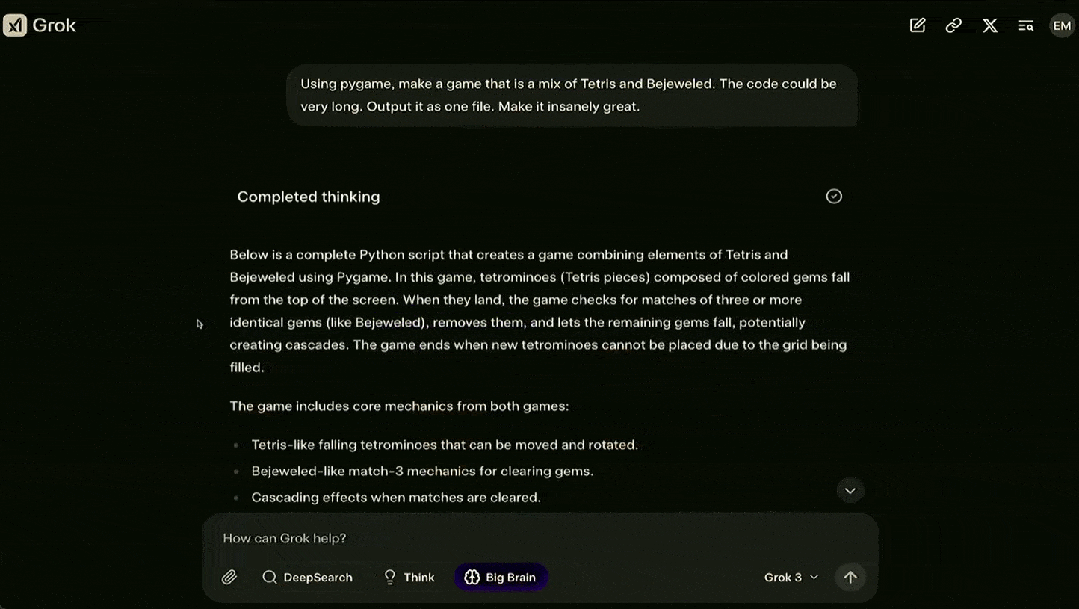The height and width of the screenshot is (609, 1079).
Task: Open the Grok 3 model dropdown
Action: click(791, 577)
